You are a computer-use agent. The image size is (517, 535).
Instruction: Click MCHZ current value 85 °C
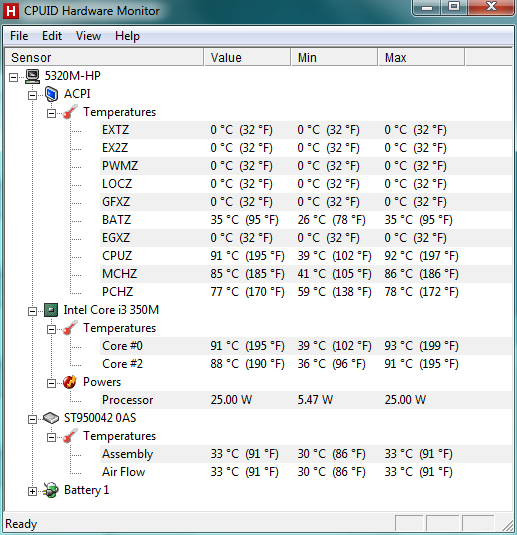[247, 274]
